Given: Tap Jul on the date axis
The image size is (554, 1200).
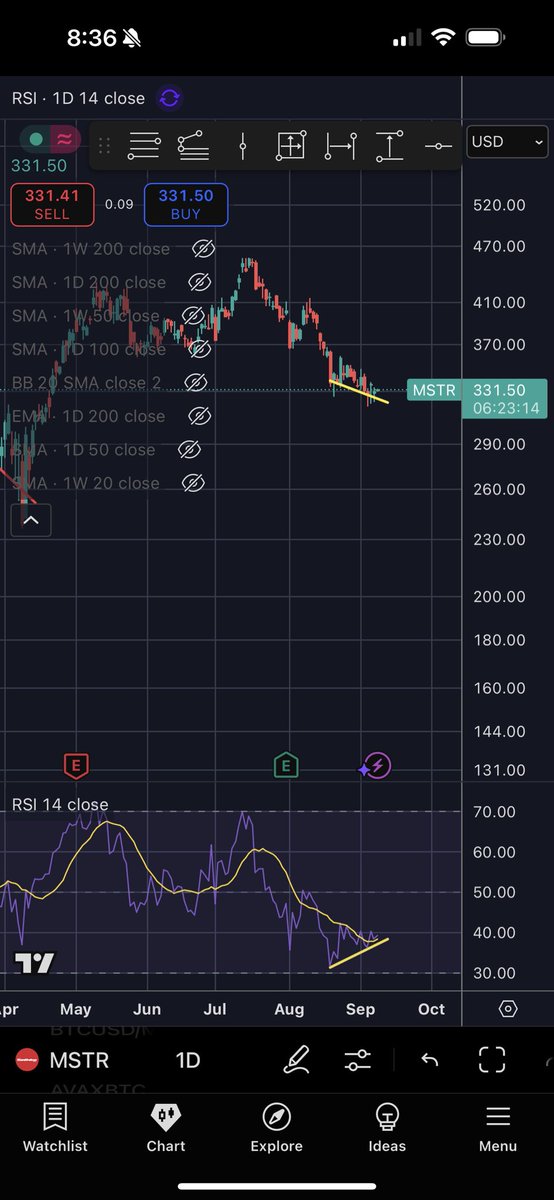Looking at the screenshot, I should click(217, 1009).
